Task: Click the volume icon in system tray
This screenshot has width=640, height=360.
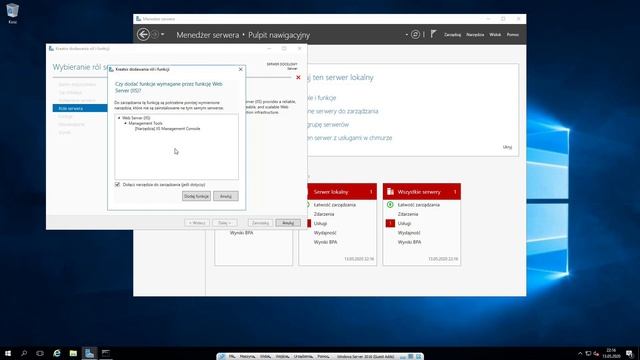Action: [596, 353]
